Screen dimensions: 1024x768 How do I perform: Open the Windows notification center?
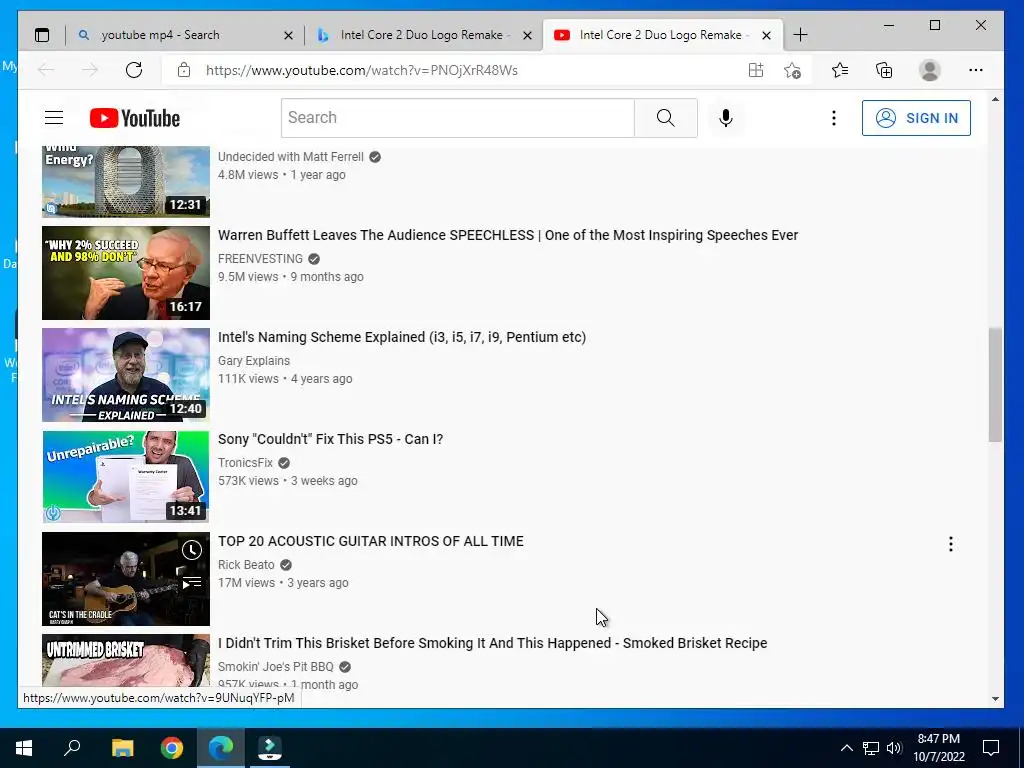[991, 748]
